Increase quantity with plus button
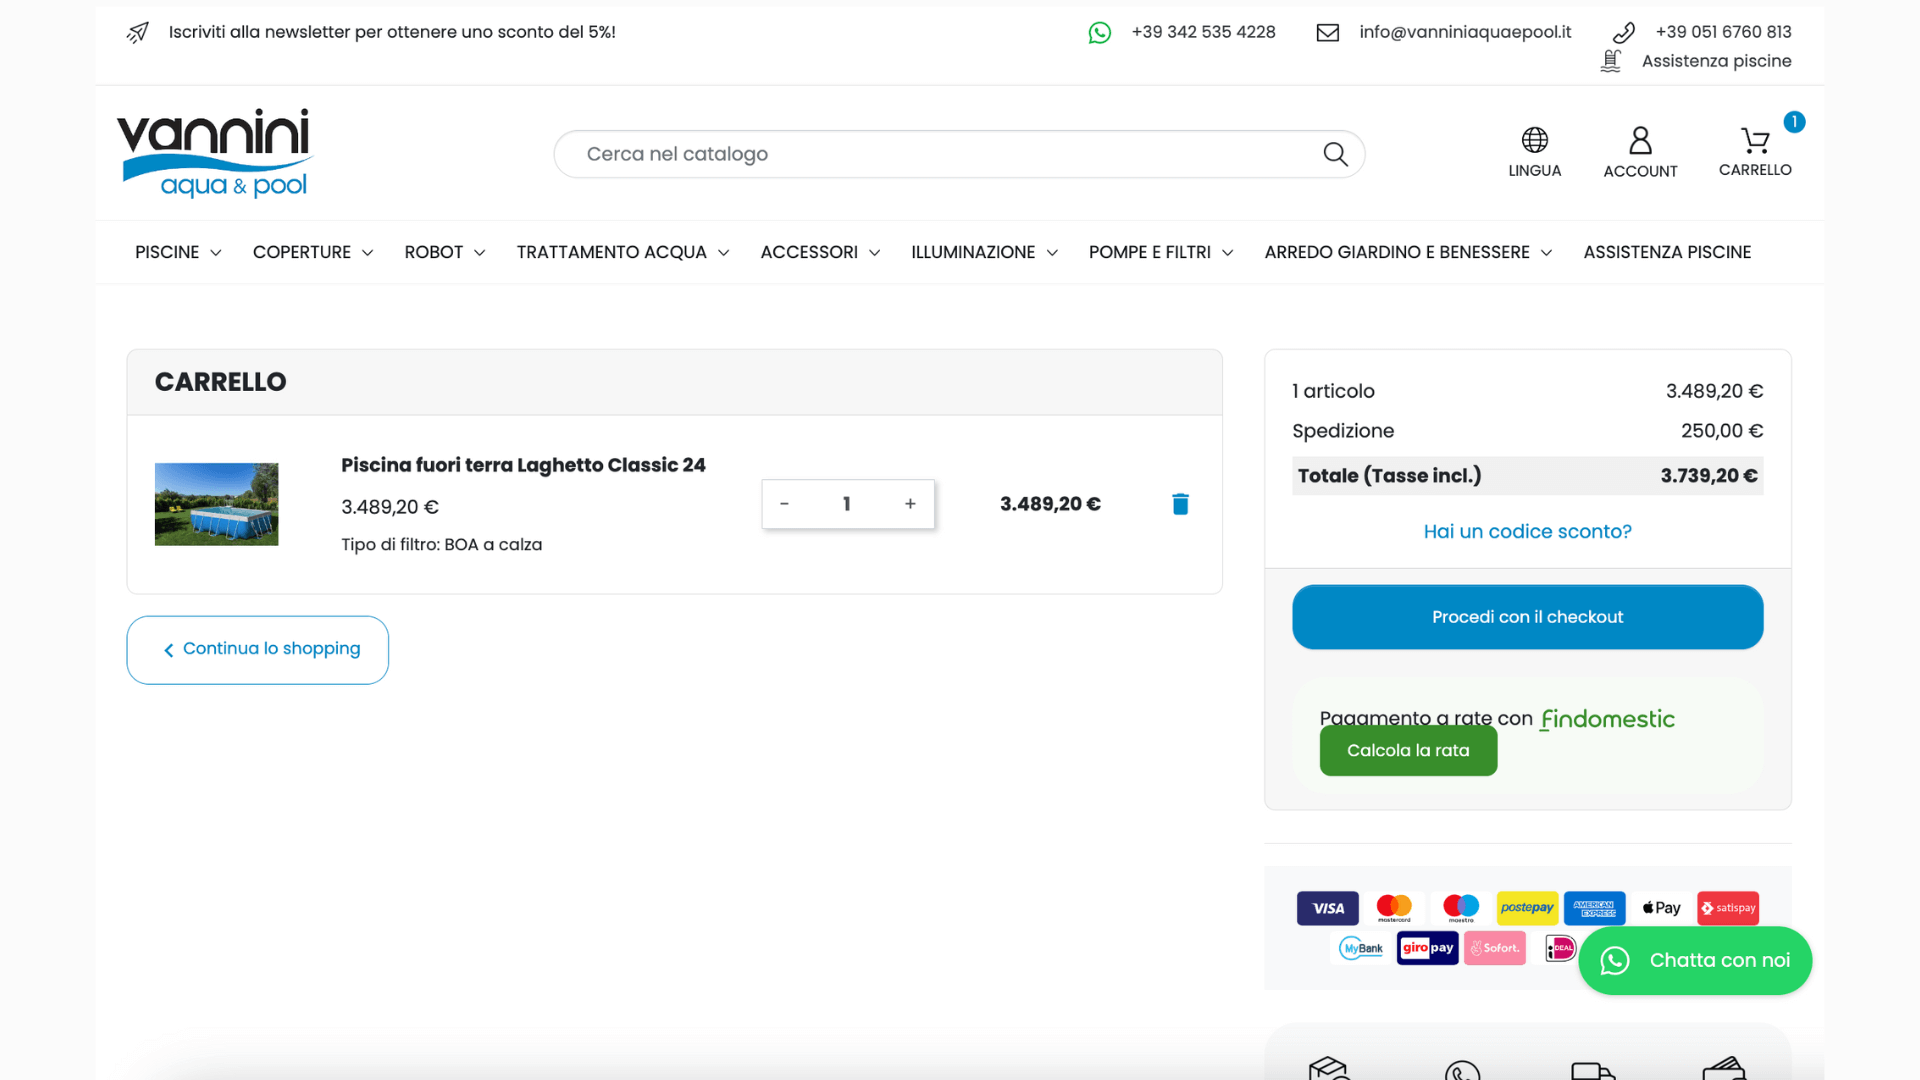The image size is (1920, 1080). (910, 504)
